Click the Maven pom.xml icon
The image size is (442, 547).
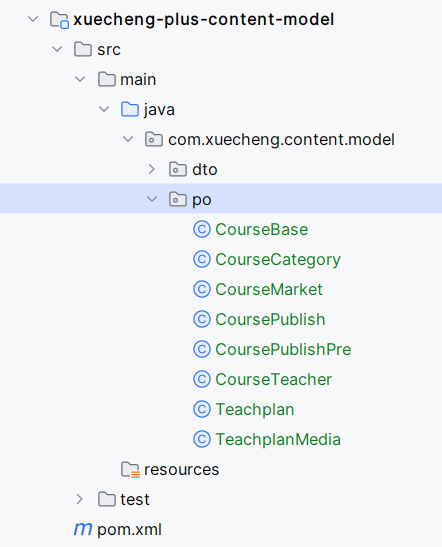pos(83,529)
